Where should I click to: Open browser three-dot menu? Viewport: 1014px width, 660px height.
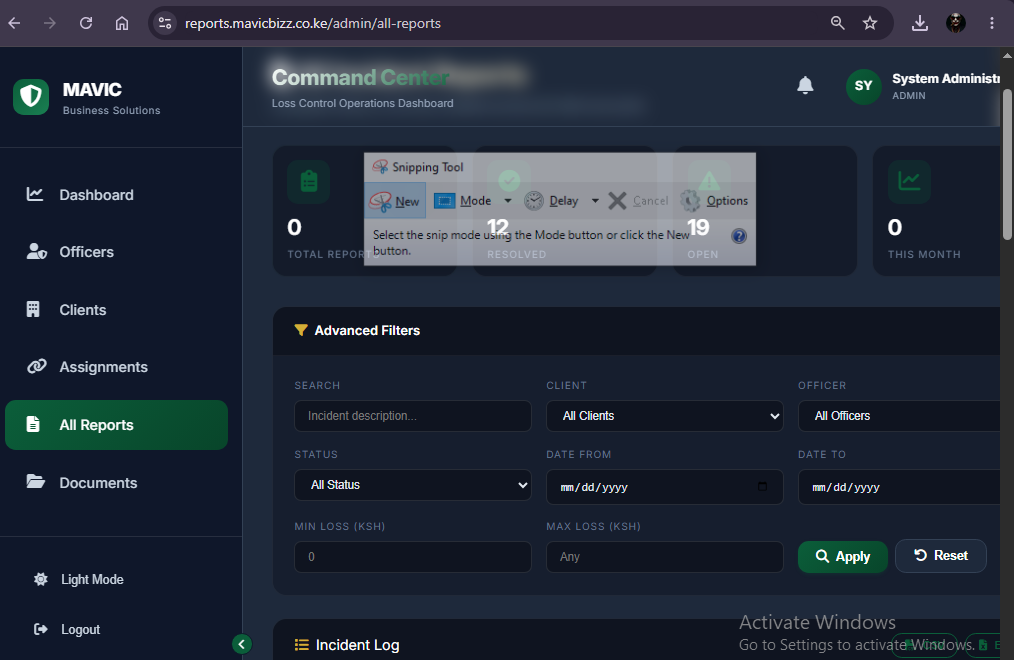[991, 23]
